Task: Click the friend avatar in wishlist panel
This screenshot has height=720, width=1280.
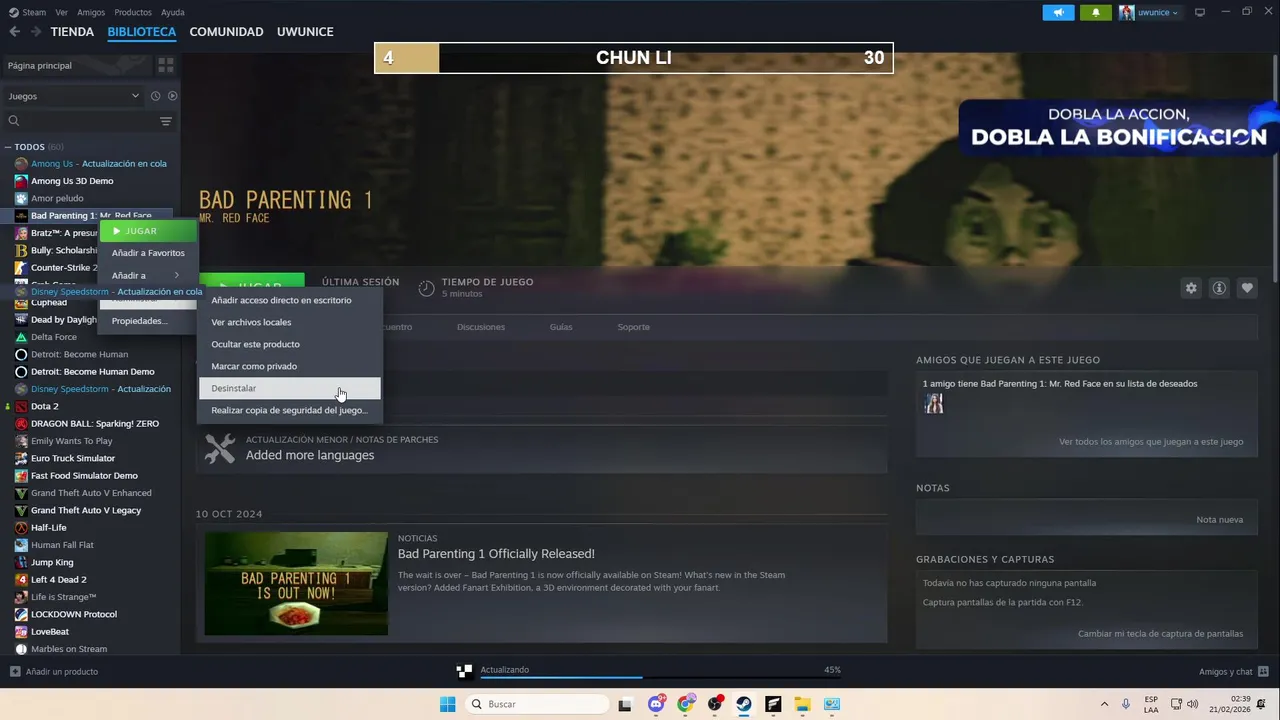Action: pyautogui.click(x=933, y=403)
